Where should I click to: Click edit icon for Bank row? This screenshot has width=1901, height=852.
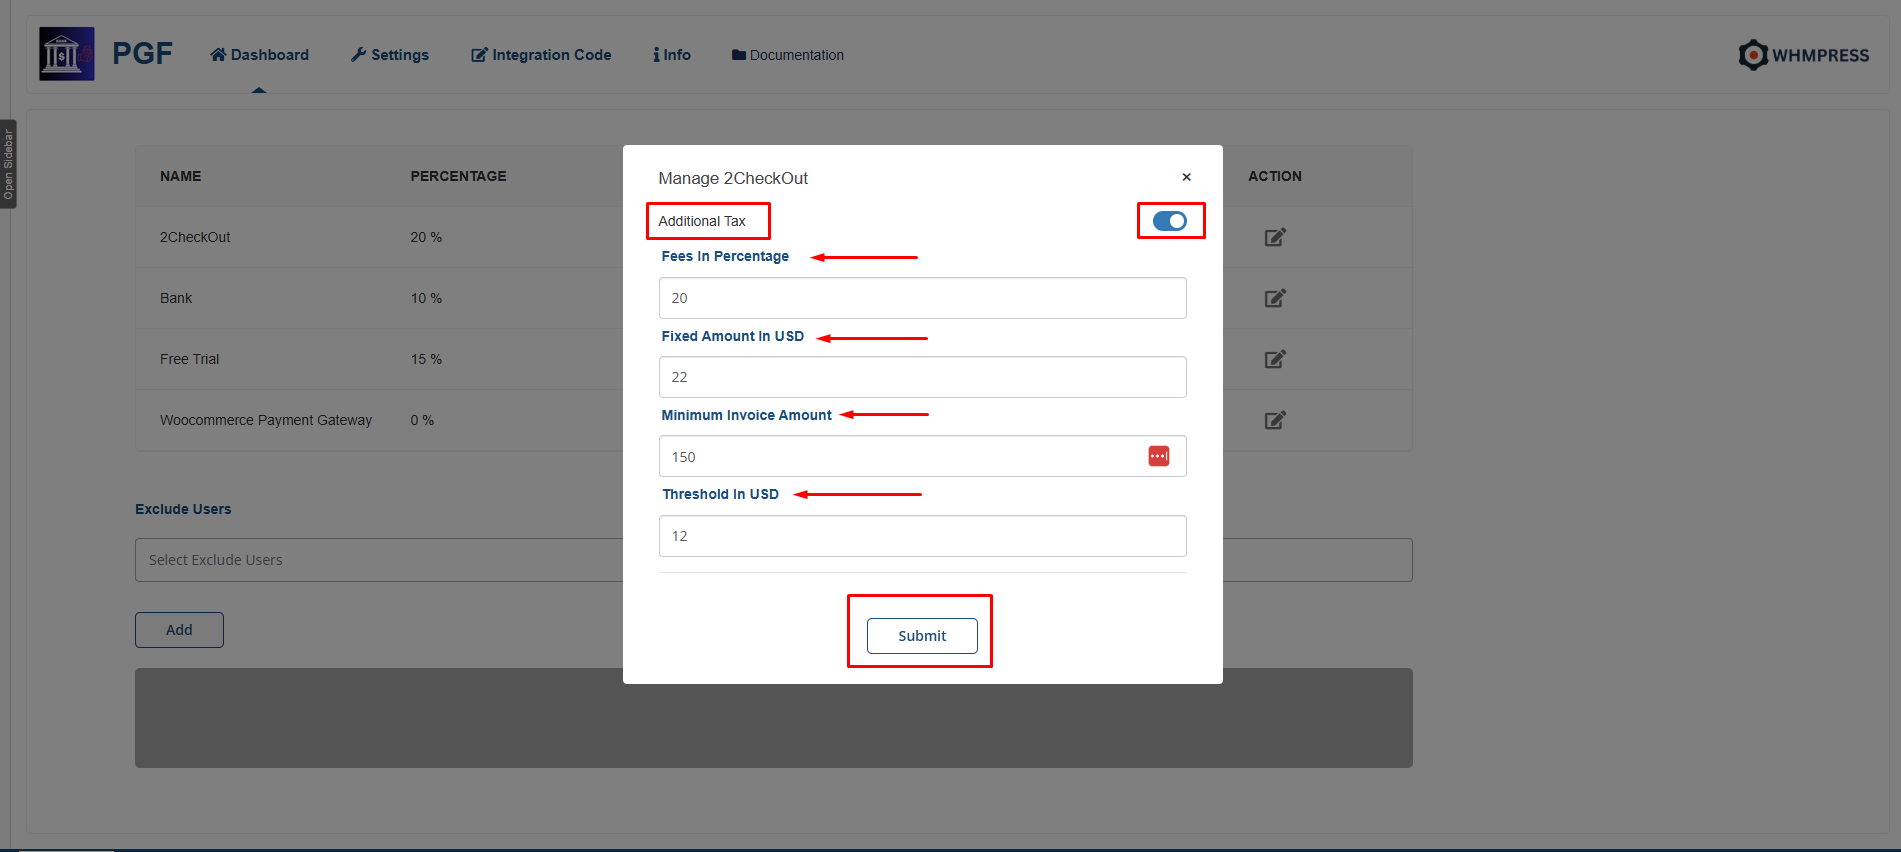1274,298
